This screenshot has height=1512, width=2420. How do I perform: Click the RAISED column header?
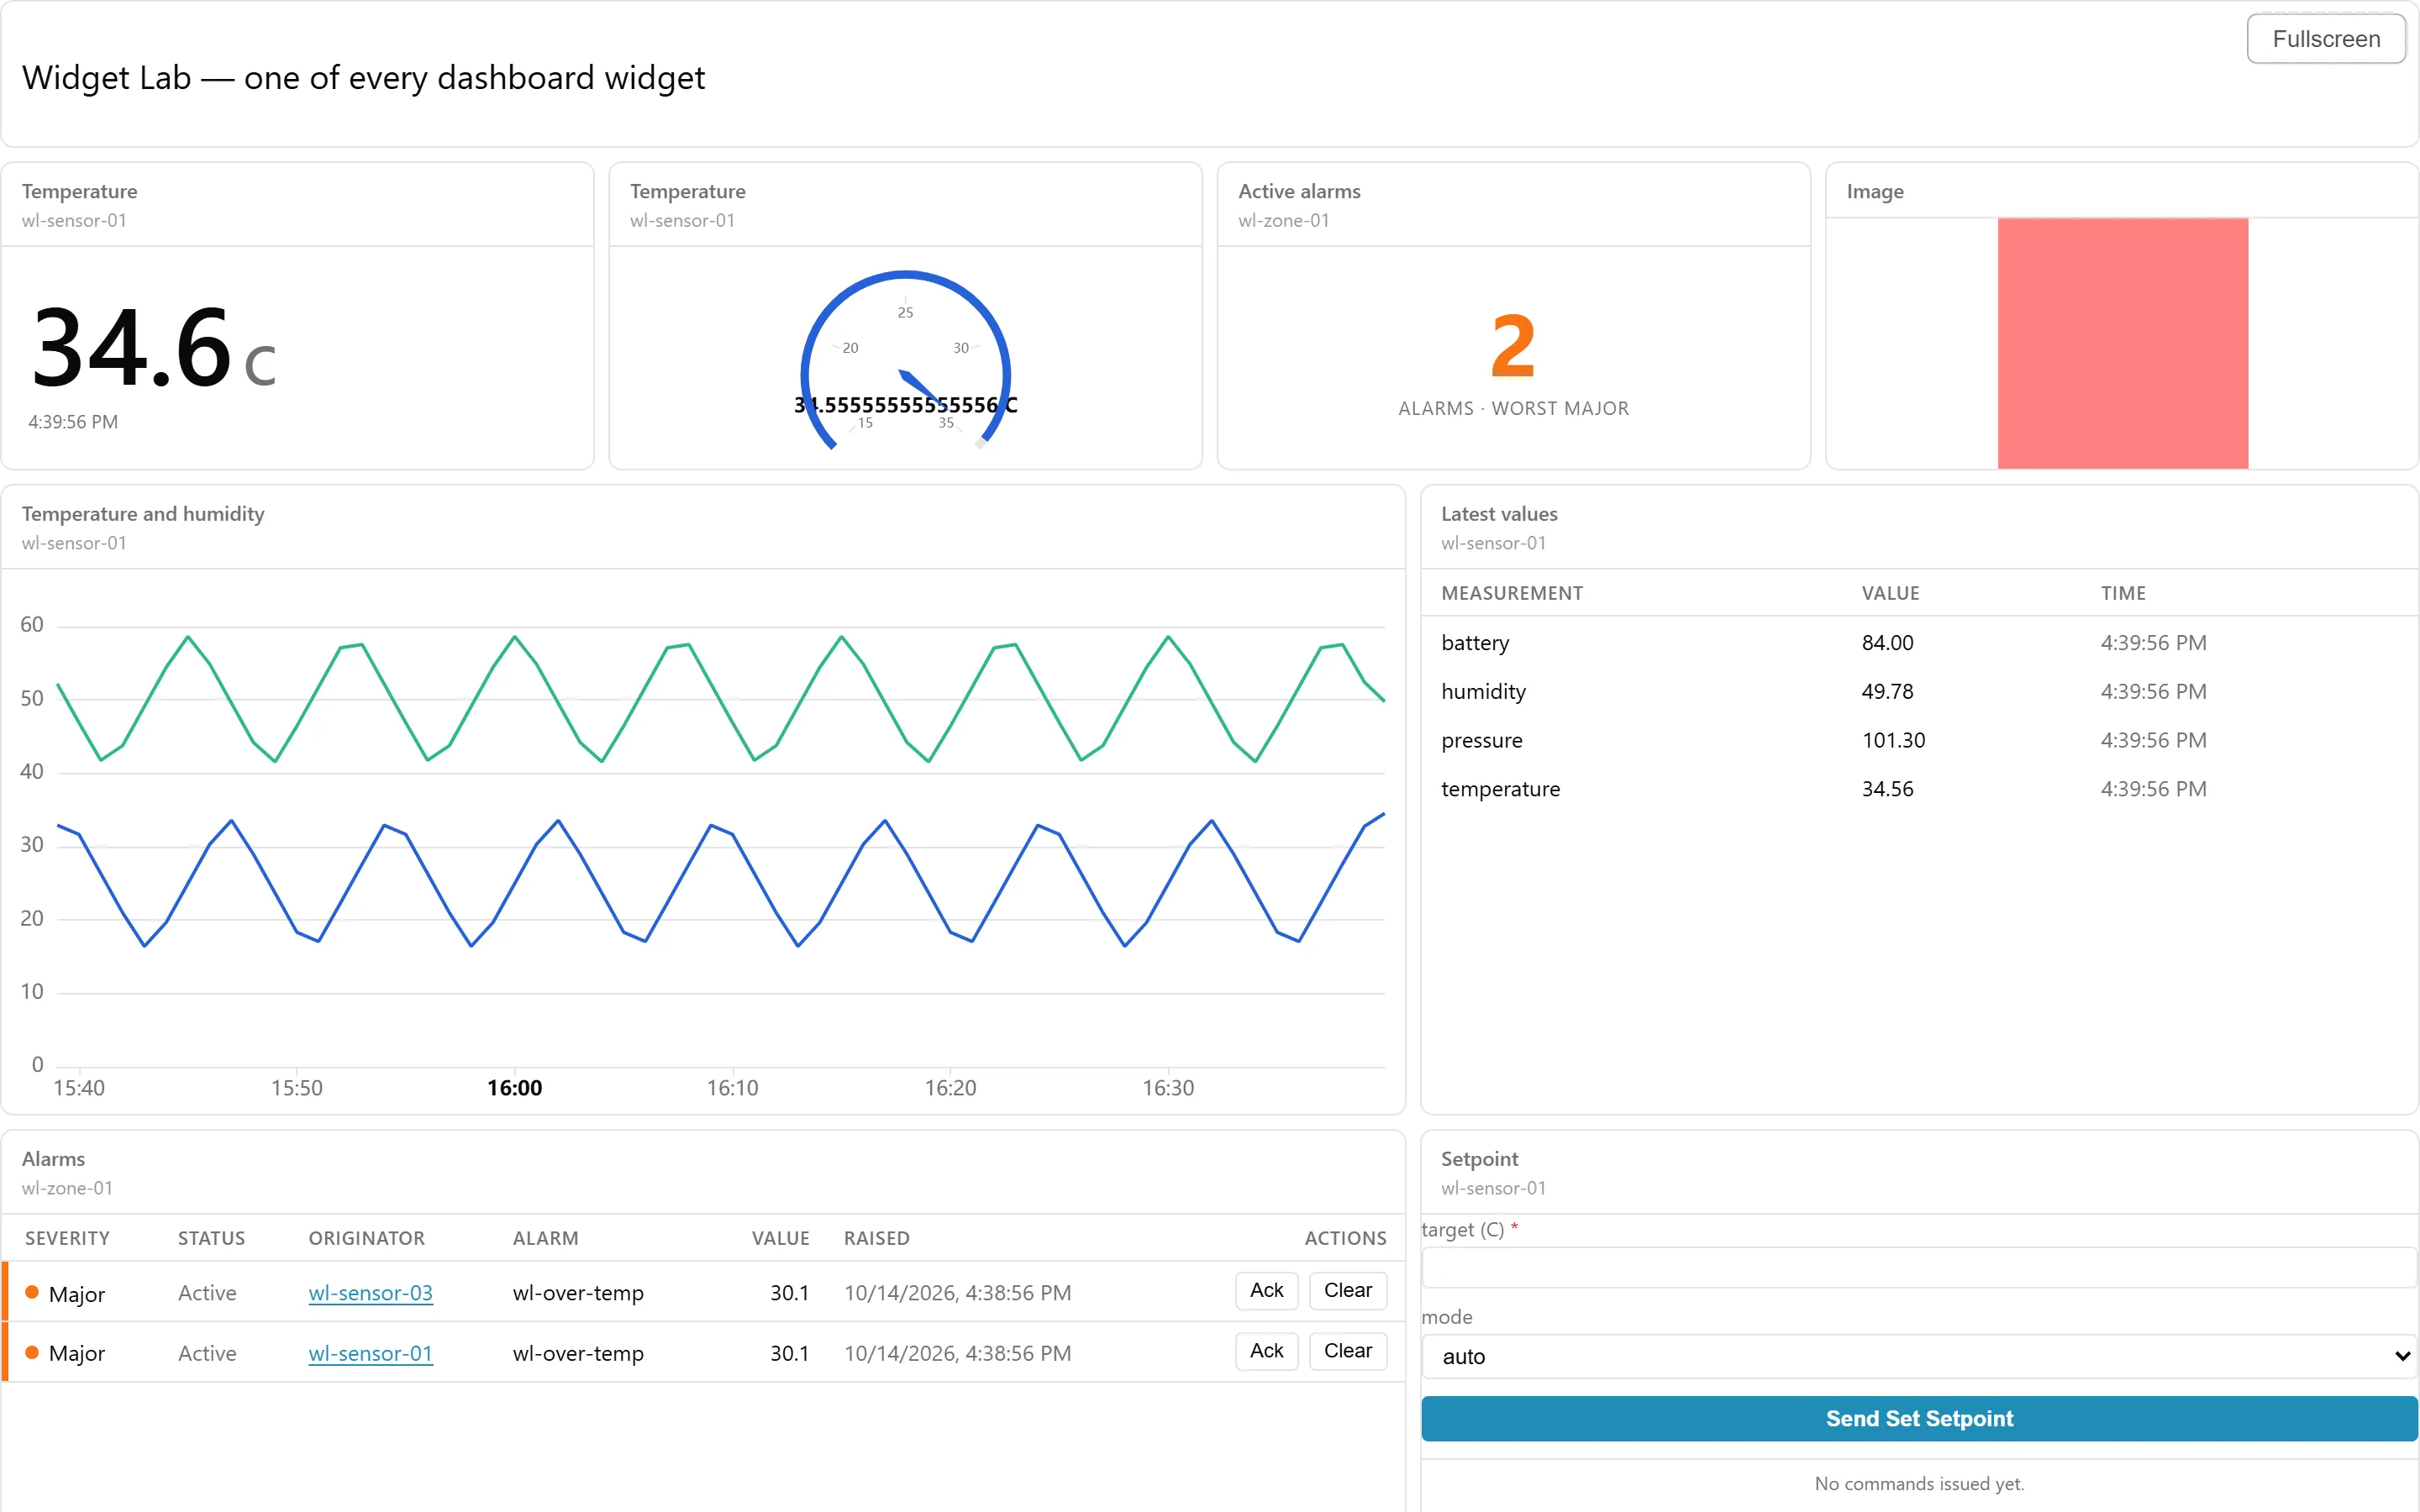876,1239
